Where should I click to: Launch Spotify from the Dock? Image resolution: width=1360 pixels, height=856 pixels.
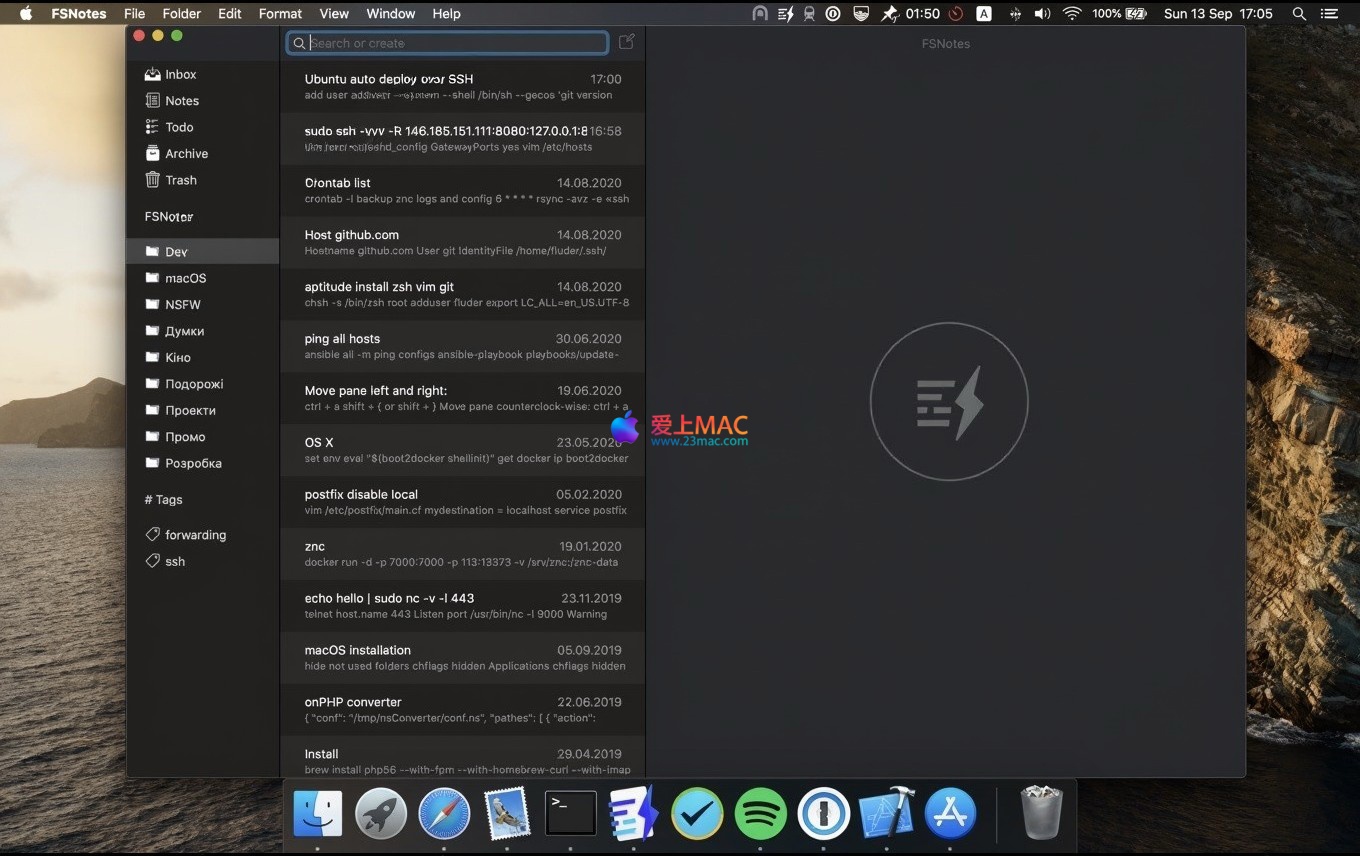click(x=760, y=814)
